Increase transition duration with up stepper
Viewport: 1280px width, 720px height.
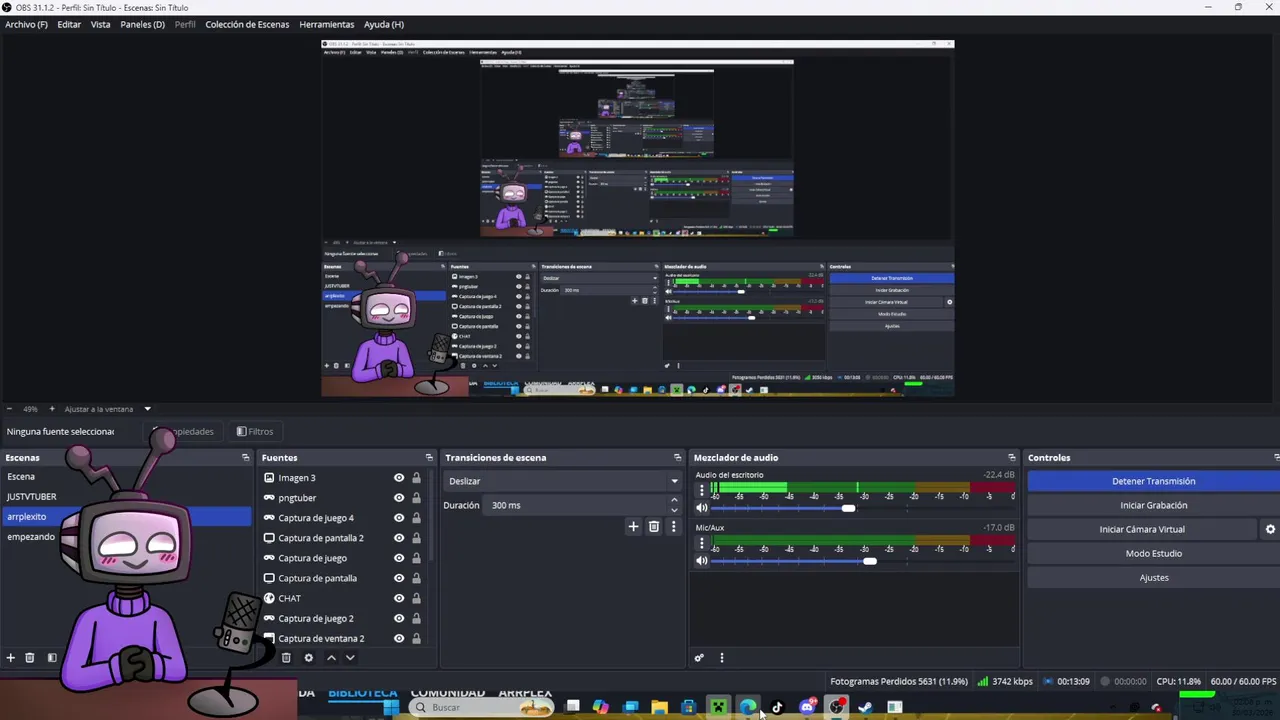coord(674,501)
